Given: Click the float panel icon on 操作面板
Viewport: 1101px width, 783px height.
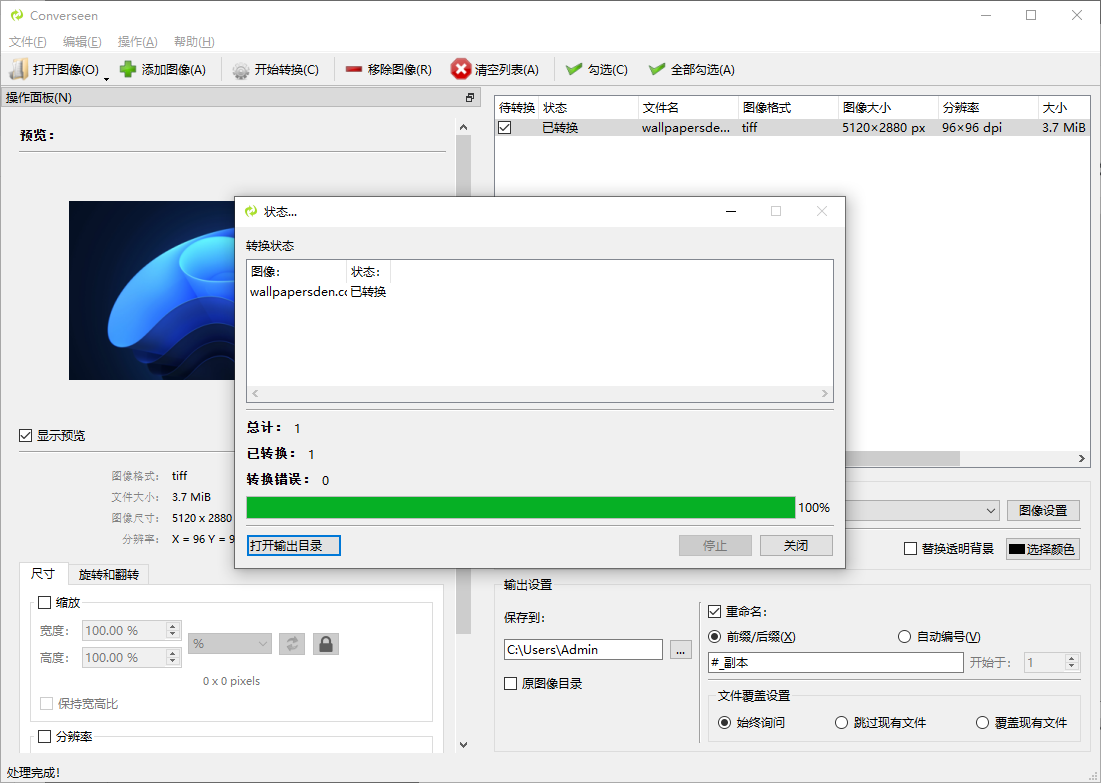Looking at the screenshot, I should [x=469, y=96].
